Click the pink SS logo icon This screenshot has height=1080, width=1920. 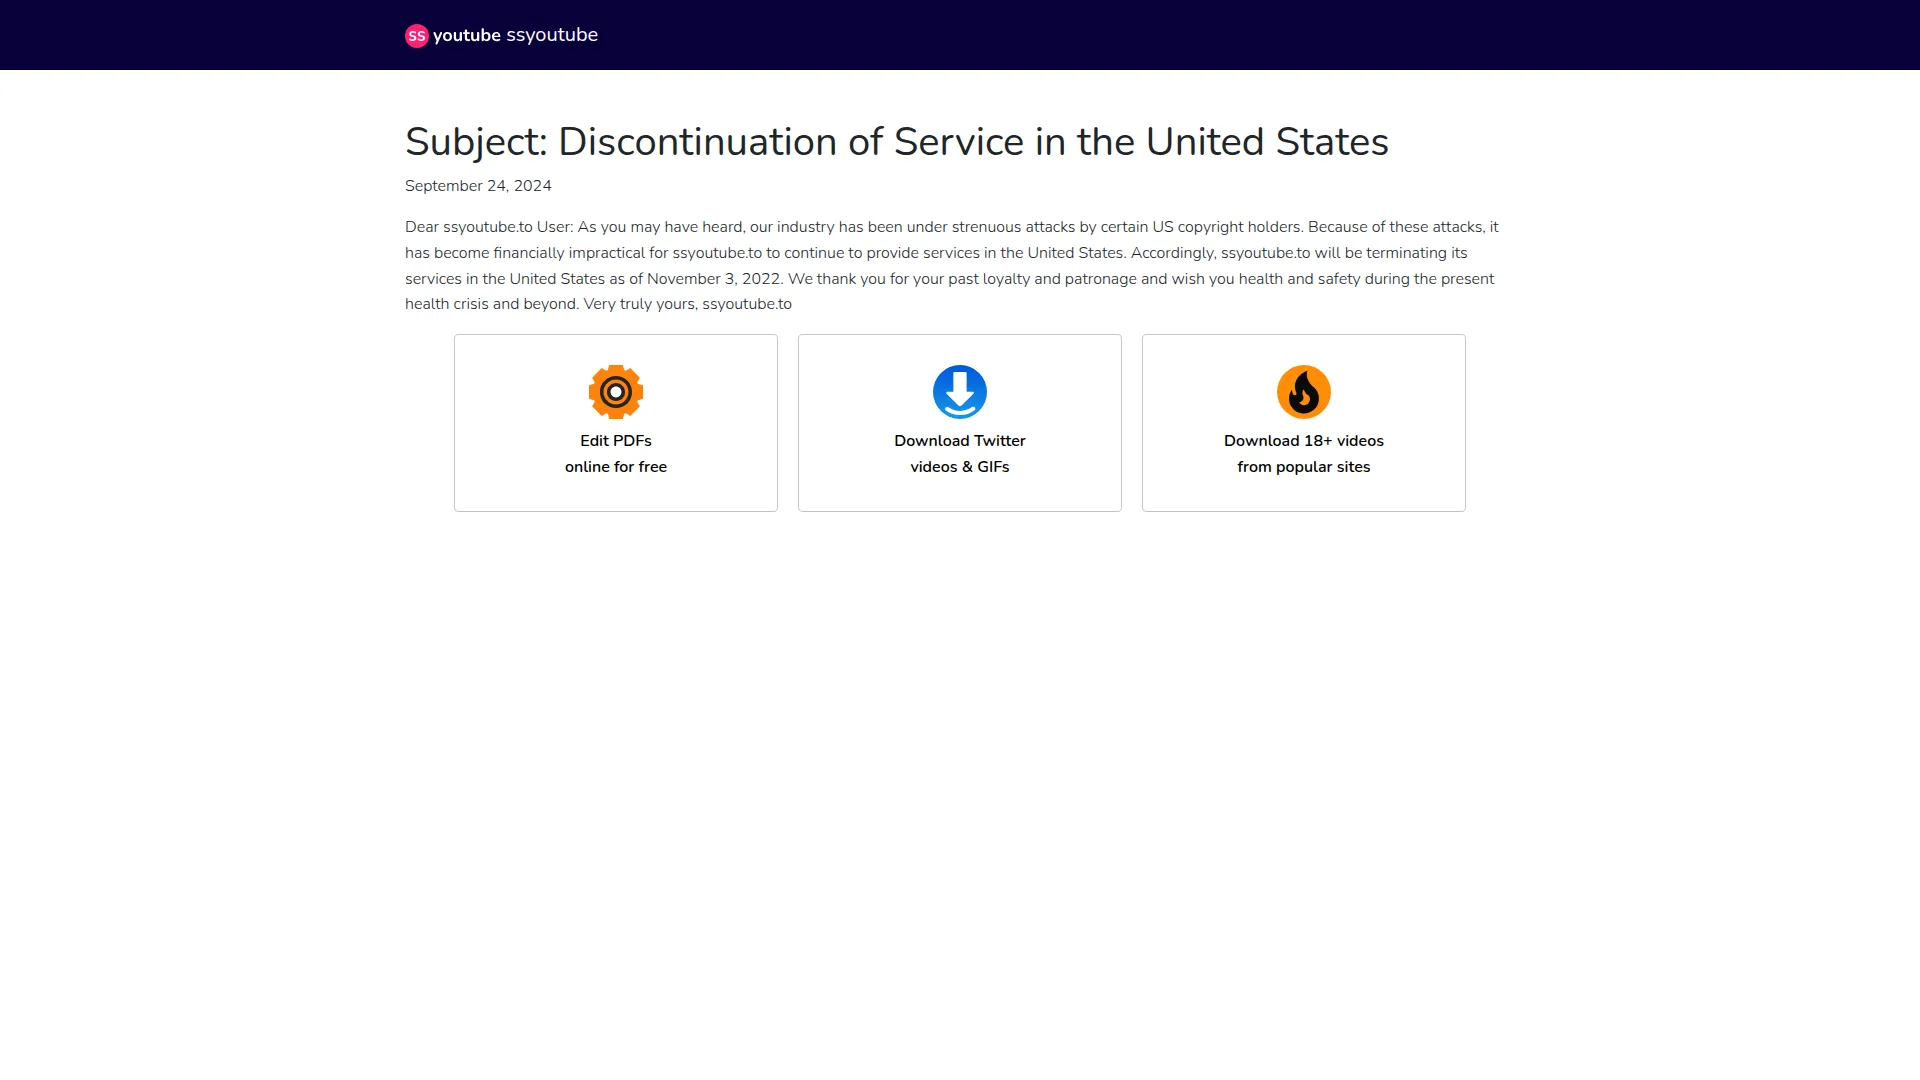pos(416,36)
